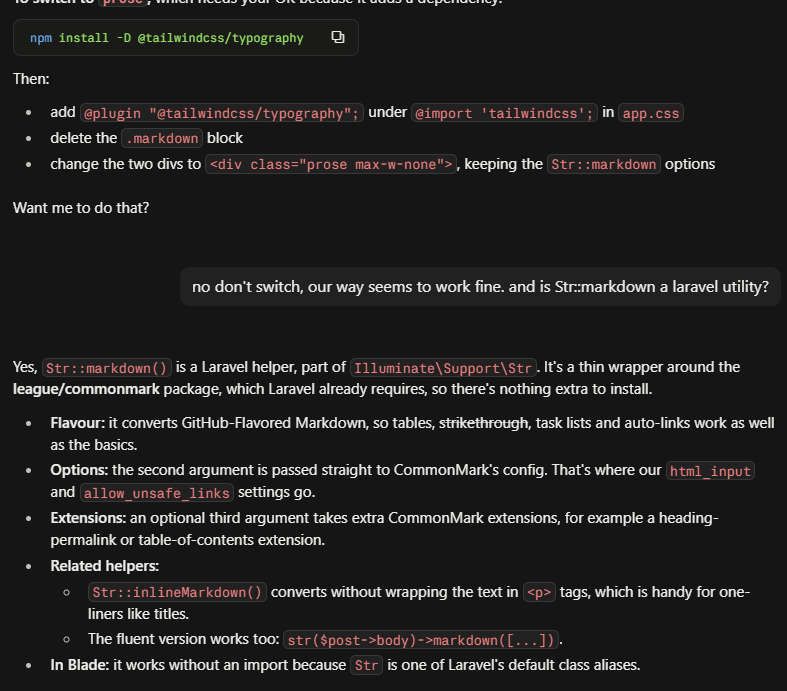787x691 pixels.
Task: Copy the npm install command
Action: [338, 37]
